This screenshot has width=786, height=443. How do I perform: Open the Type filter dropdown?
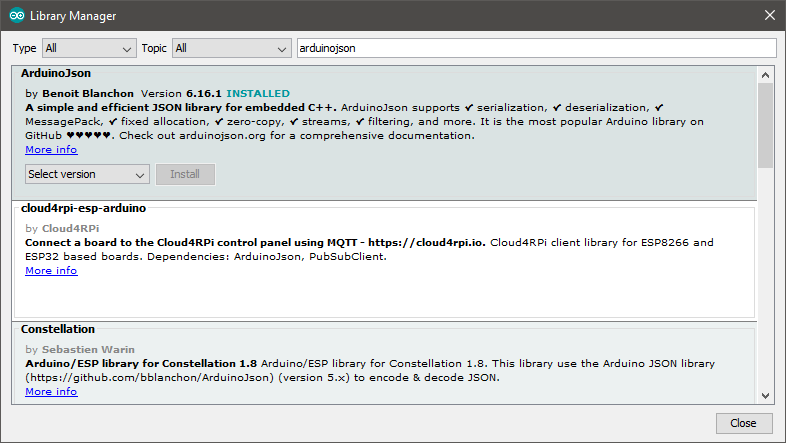click(89, 49)
